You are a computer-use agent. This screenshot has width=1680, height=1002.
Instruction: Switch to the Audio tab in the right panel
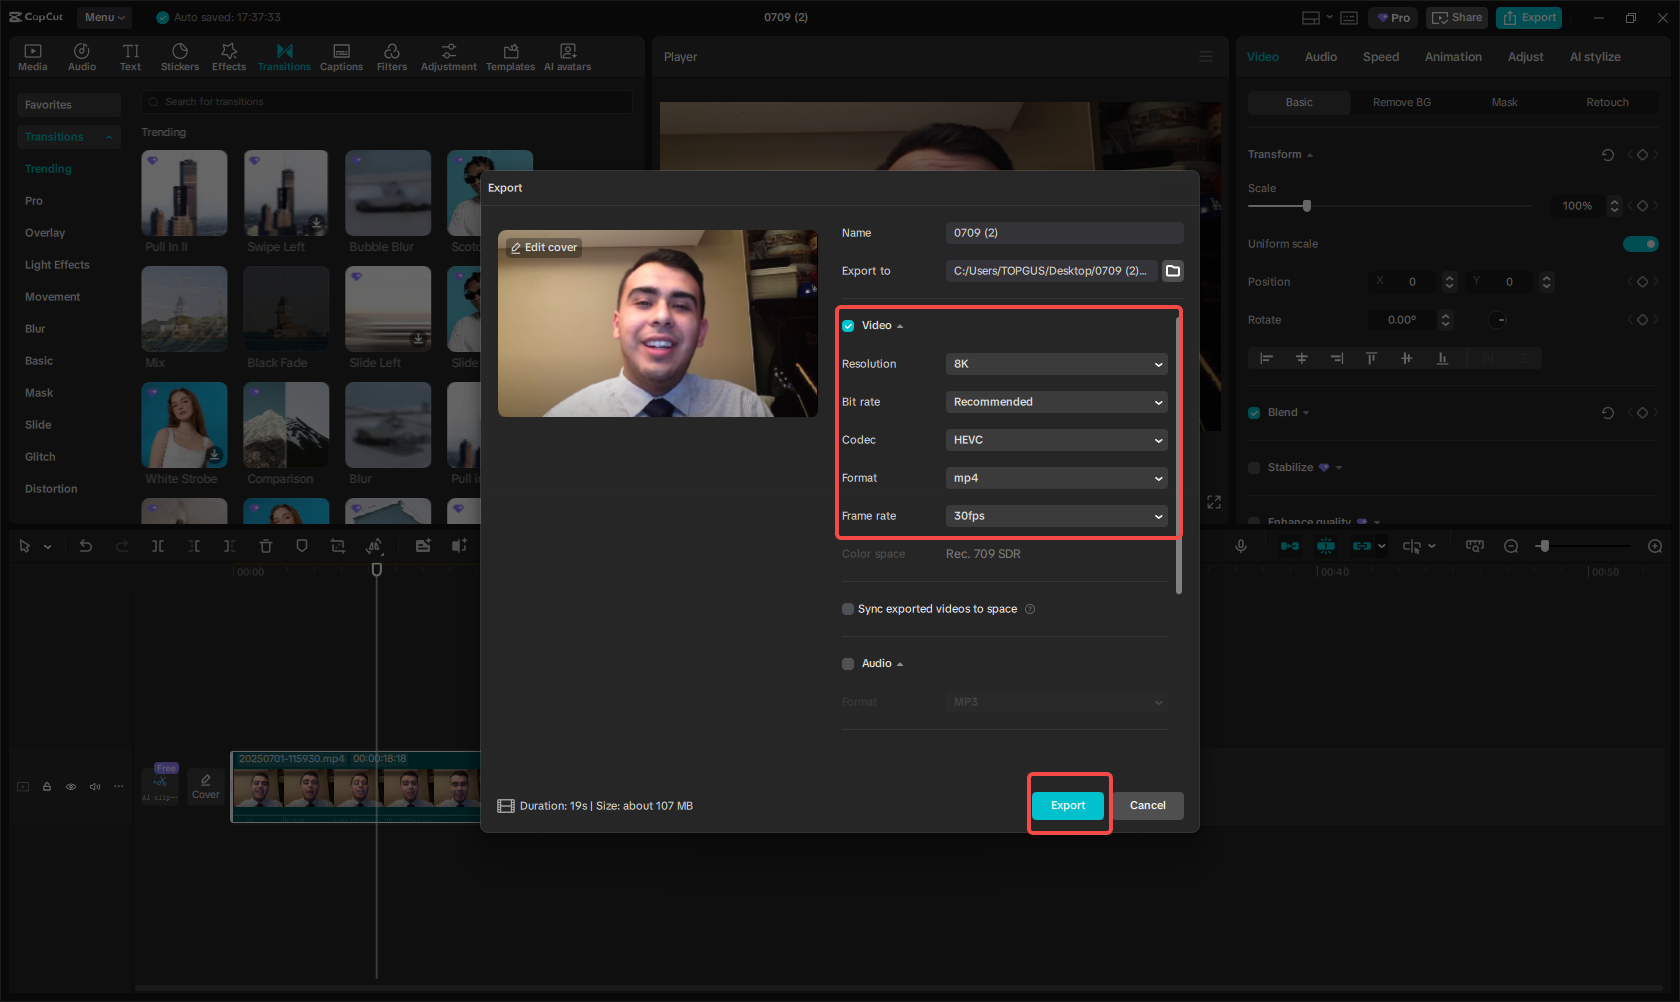(1320, 57)
